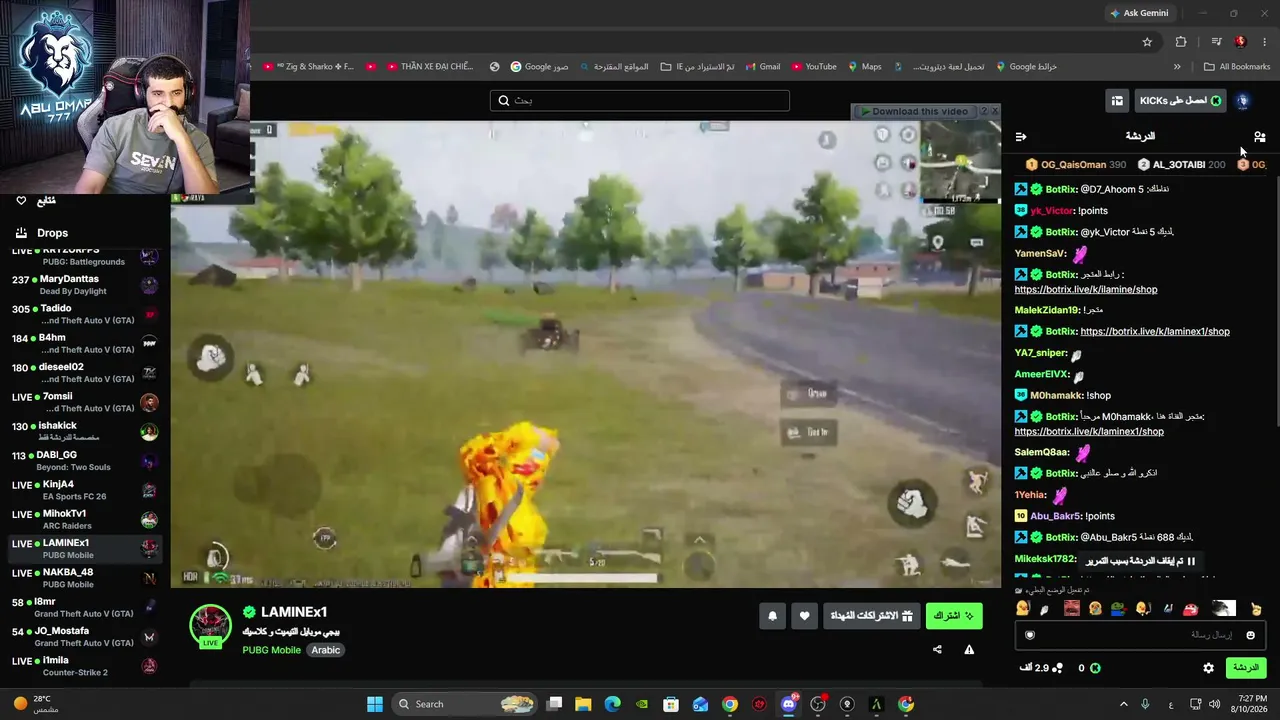Viewport: 1280px width, 720px height.
Task: Select Drops in the sidebar
Action: coord(52,233)
